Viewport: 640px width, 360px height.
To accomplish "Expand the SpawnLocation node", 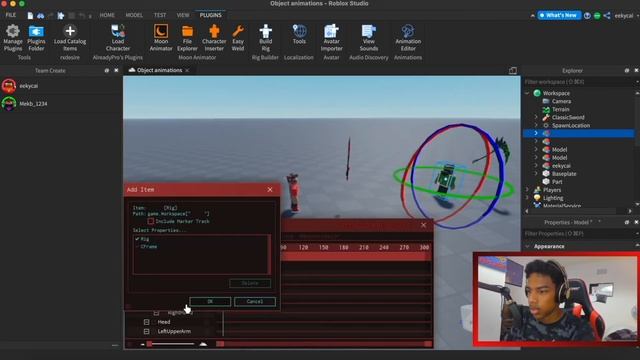I will (536, 125).
